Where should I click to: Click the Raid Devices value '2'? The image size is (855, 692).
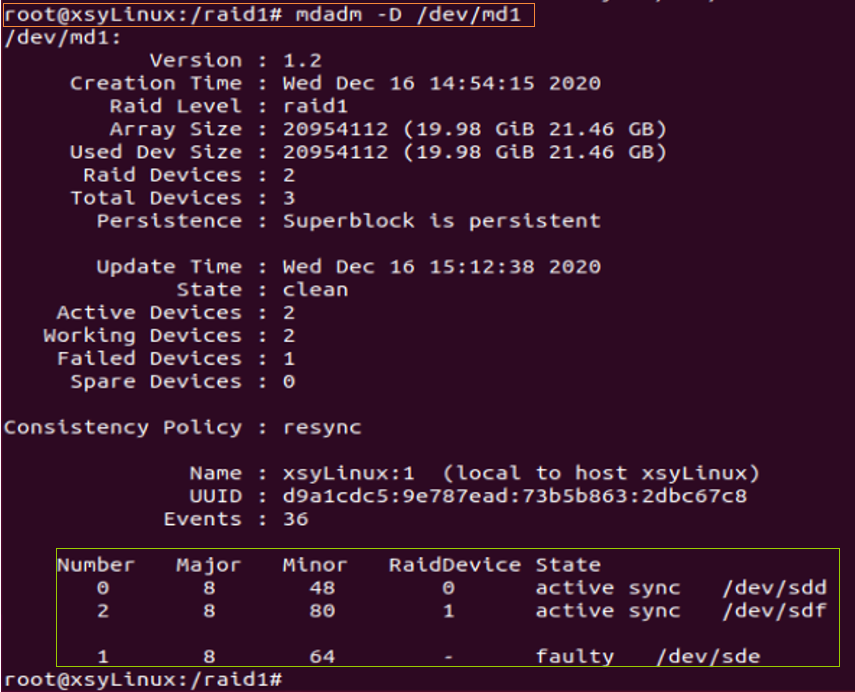[x=289, y=175]
